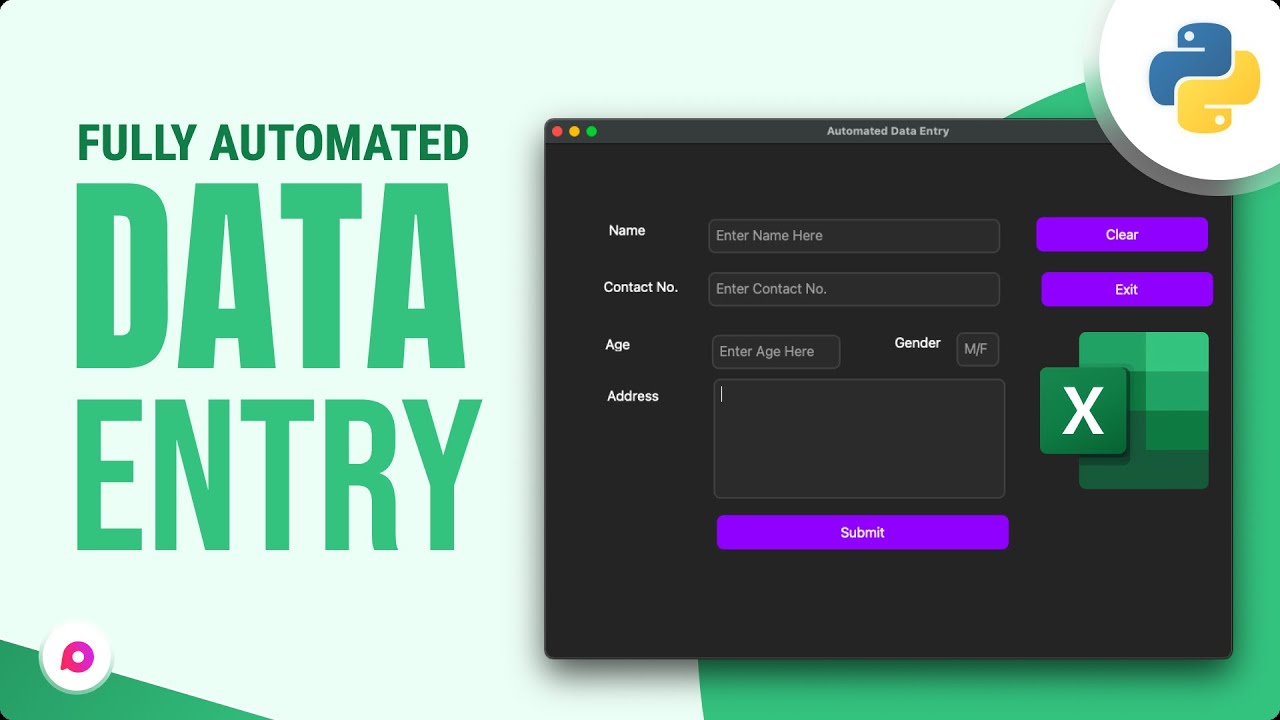Click the purple Exit button

point(1127,289)
